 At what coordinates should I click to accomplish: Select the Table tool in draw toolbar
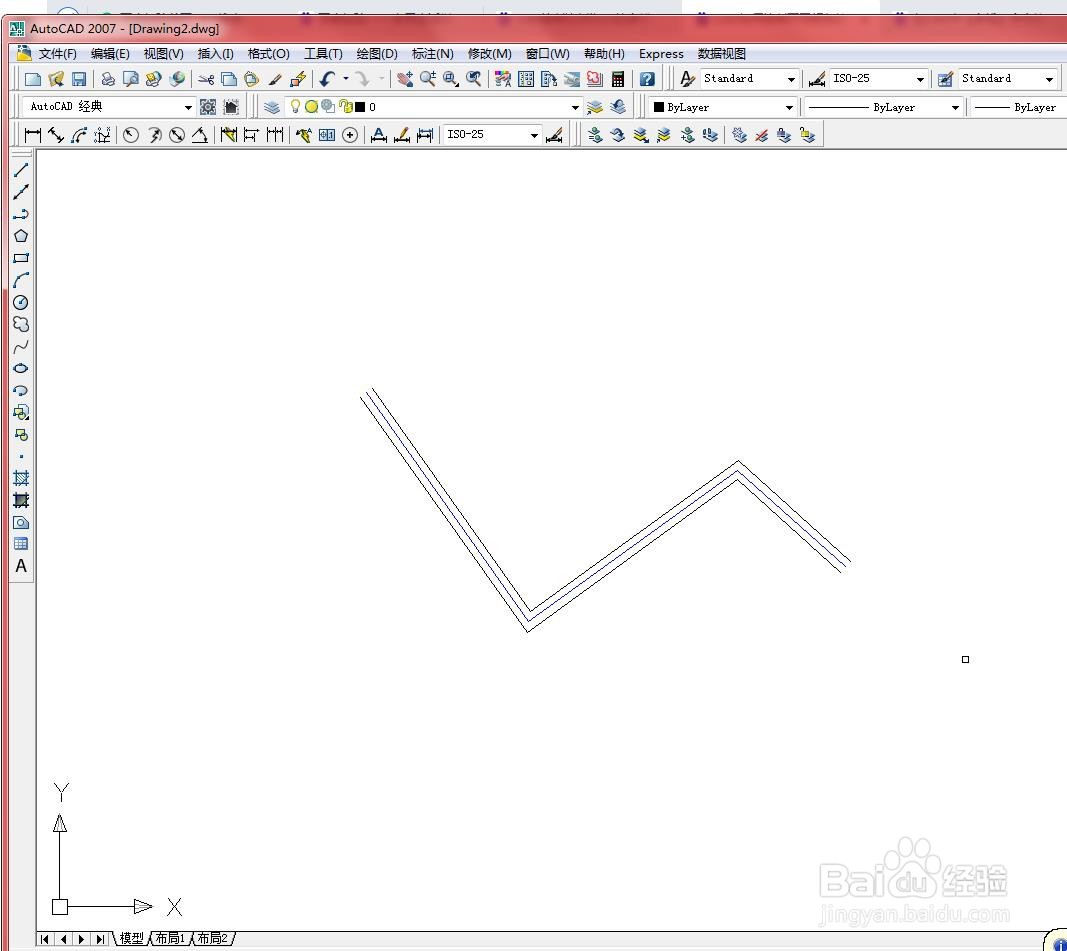tap(21, 544)
